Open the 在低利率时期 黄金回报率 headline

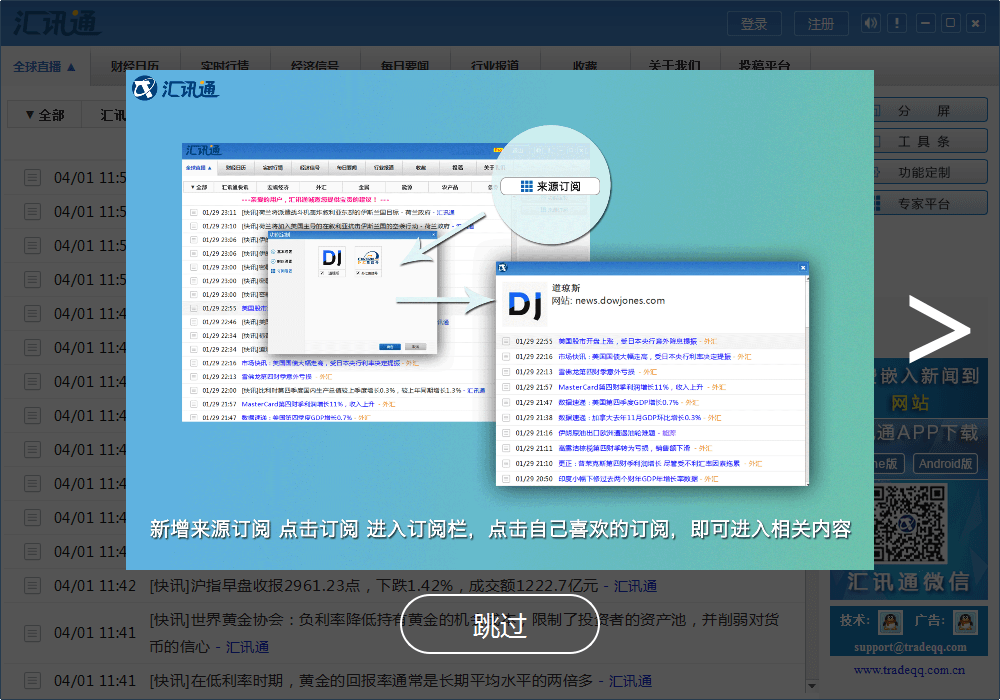click(x=371, y=681)
